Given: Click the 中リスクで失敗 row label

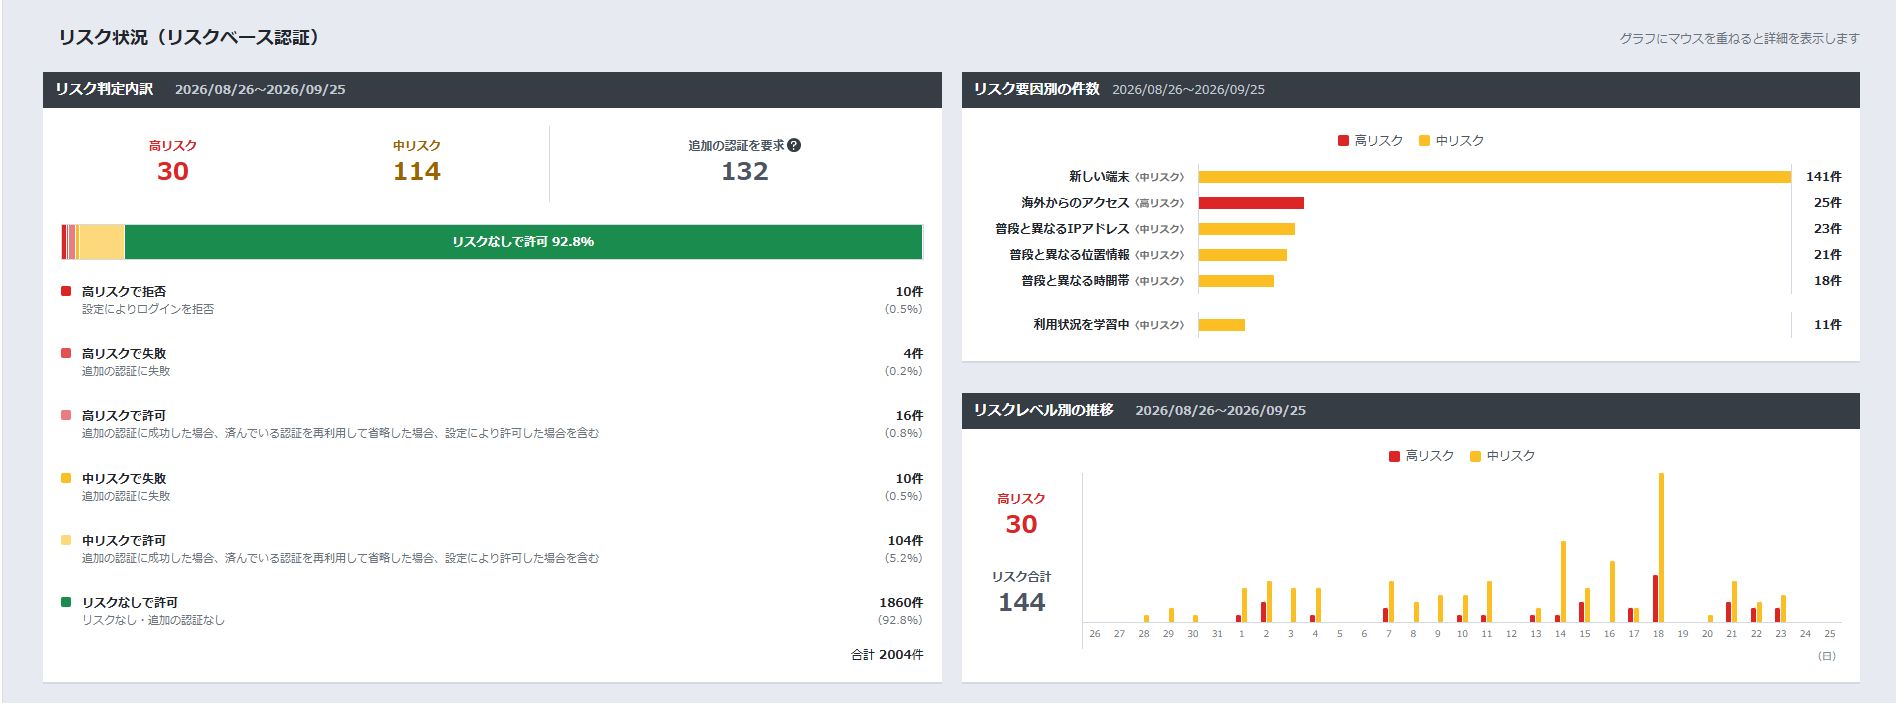Looking at the screenshot, I should pyautogui.click(x=124, y=479).
